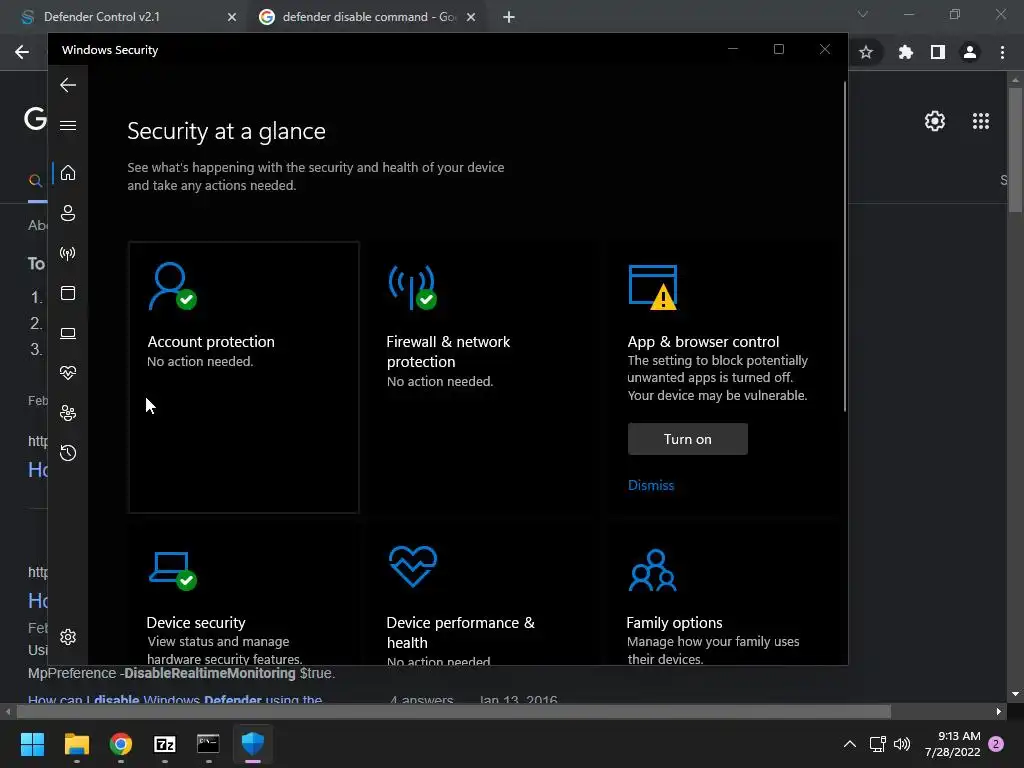Open the taskbar clock showing 9:13 AM

pyautogui.click(x=952, y=744)
